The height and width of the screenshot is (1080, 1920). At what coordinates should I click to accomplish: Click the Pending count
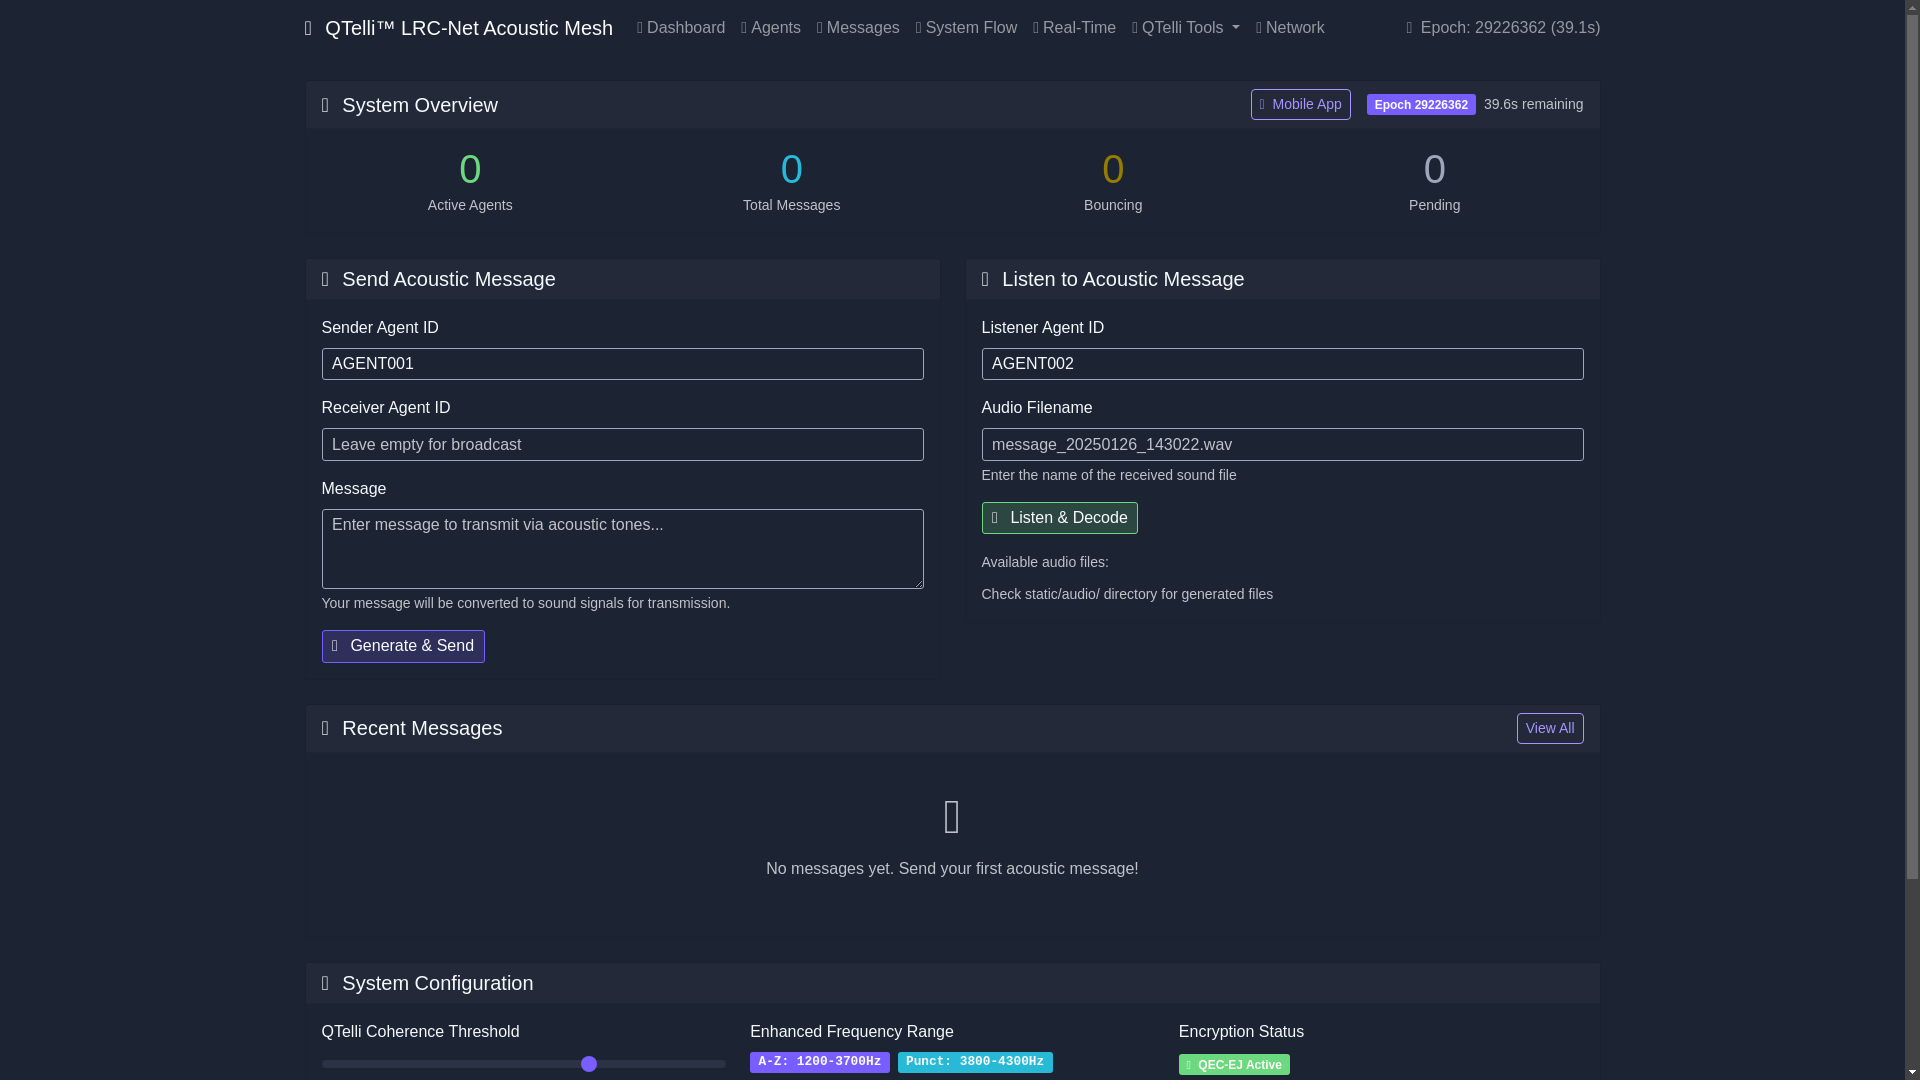[1434, 170]
